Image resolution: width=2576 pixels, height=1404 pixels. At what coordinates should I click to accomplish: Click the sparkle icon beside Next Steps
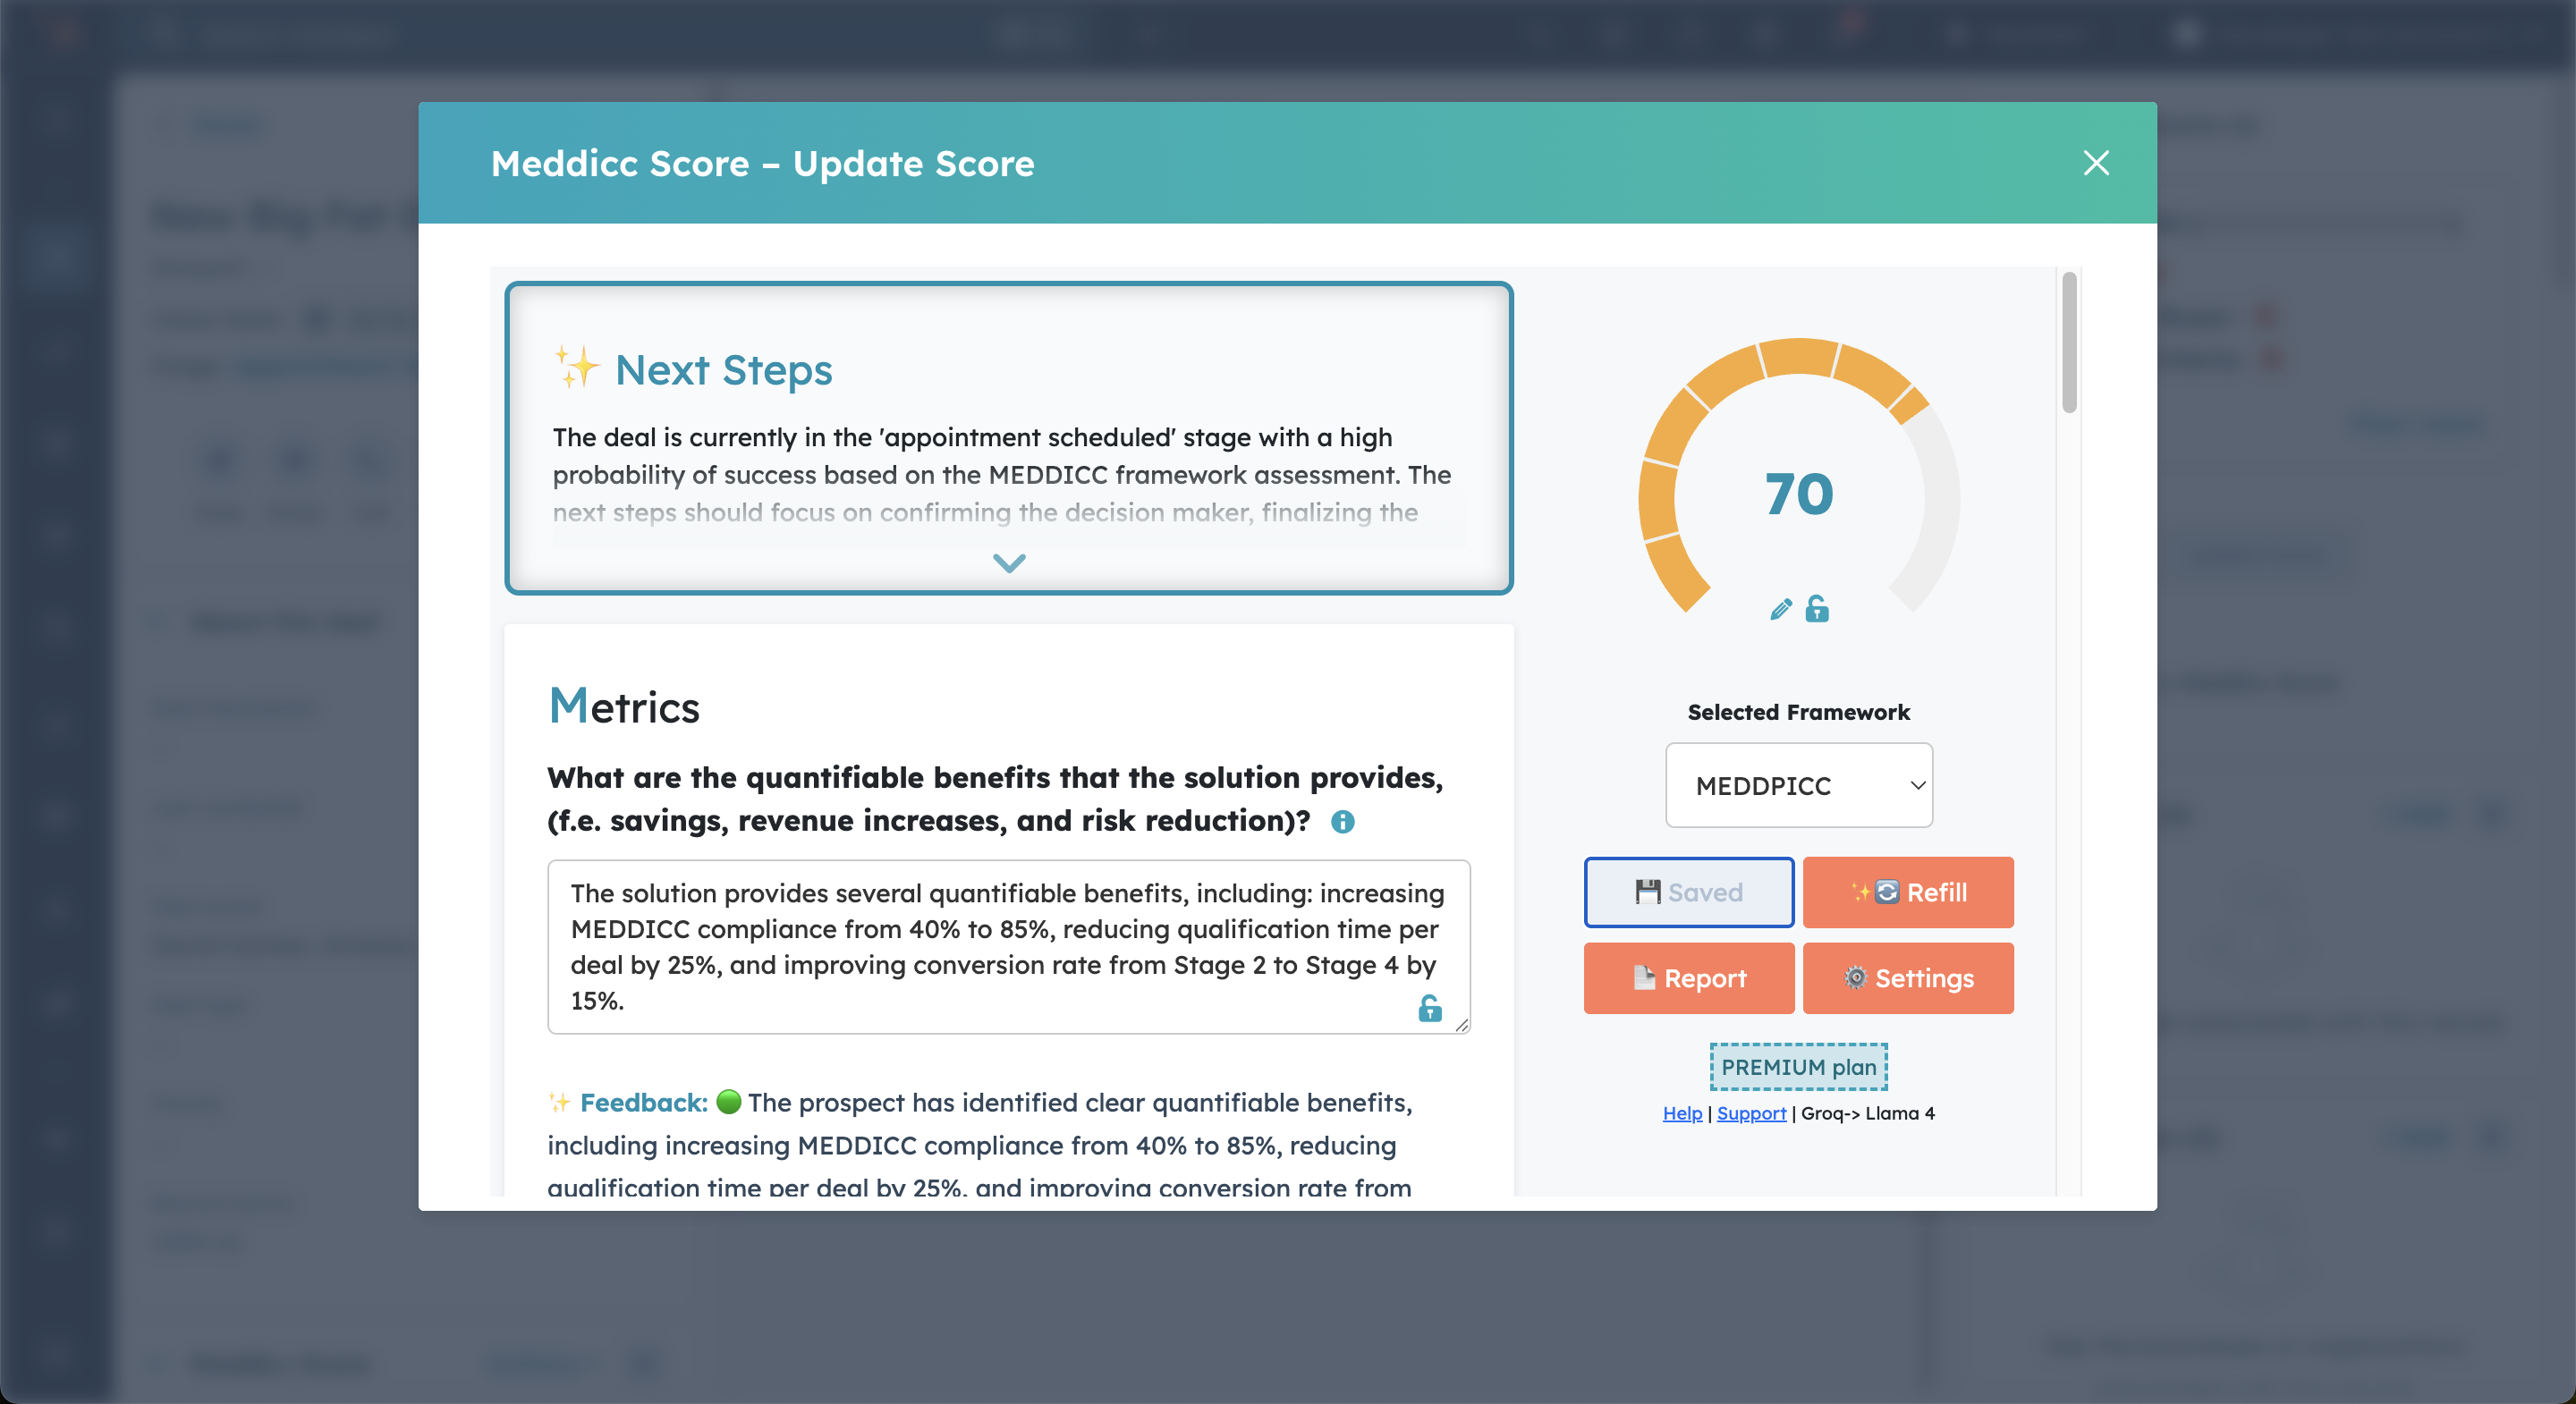click(x=577, y=368)
